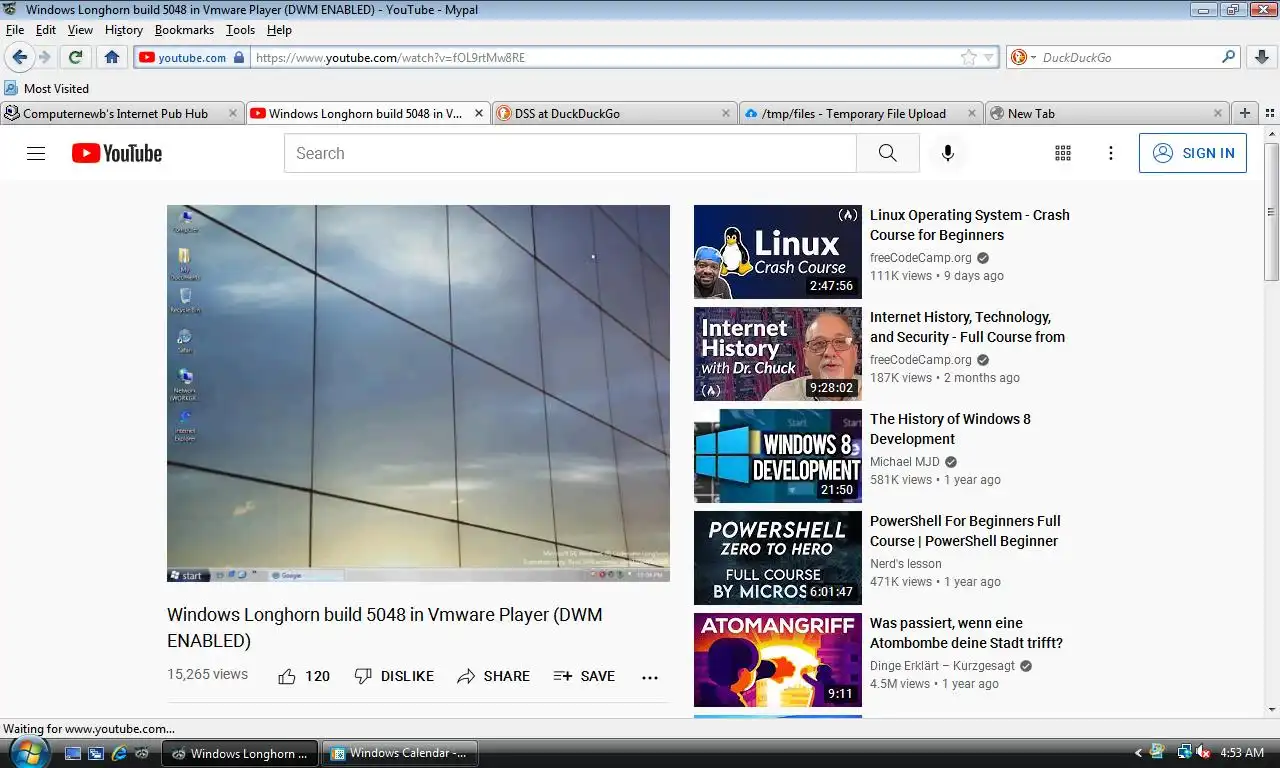Open the list-all-tabs grid button
This screenshot has height=768, width=1280.
tap(1270, 113)
